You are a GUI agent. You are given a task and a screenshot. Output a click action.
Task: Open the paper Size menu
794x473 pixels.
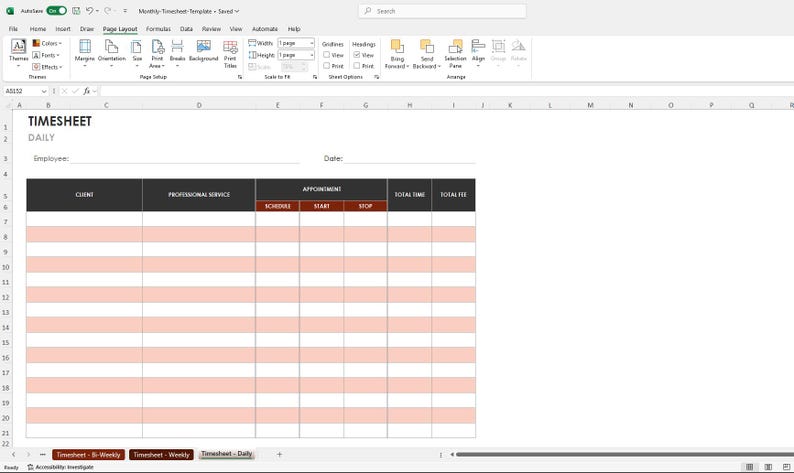point(137,53)
